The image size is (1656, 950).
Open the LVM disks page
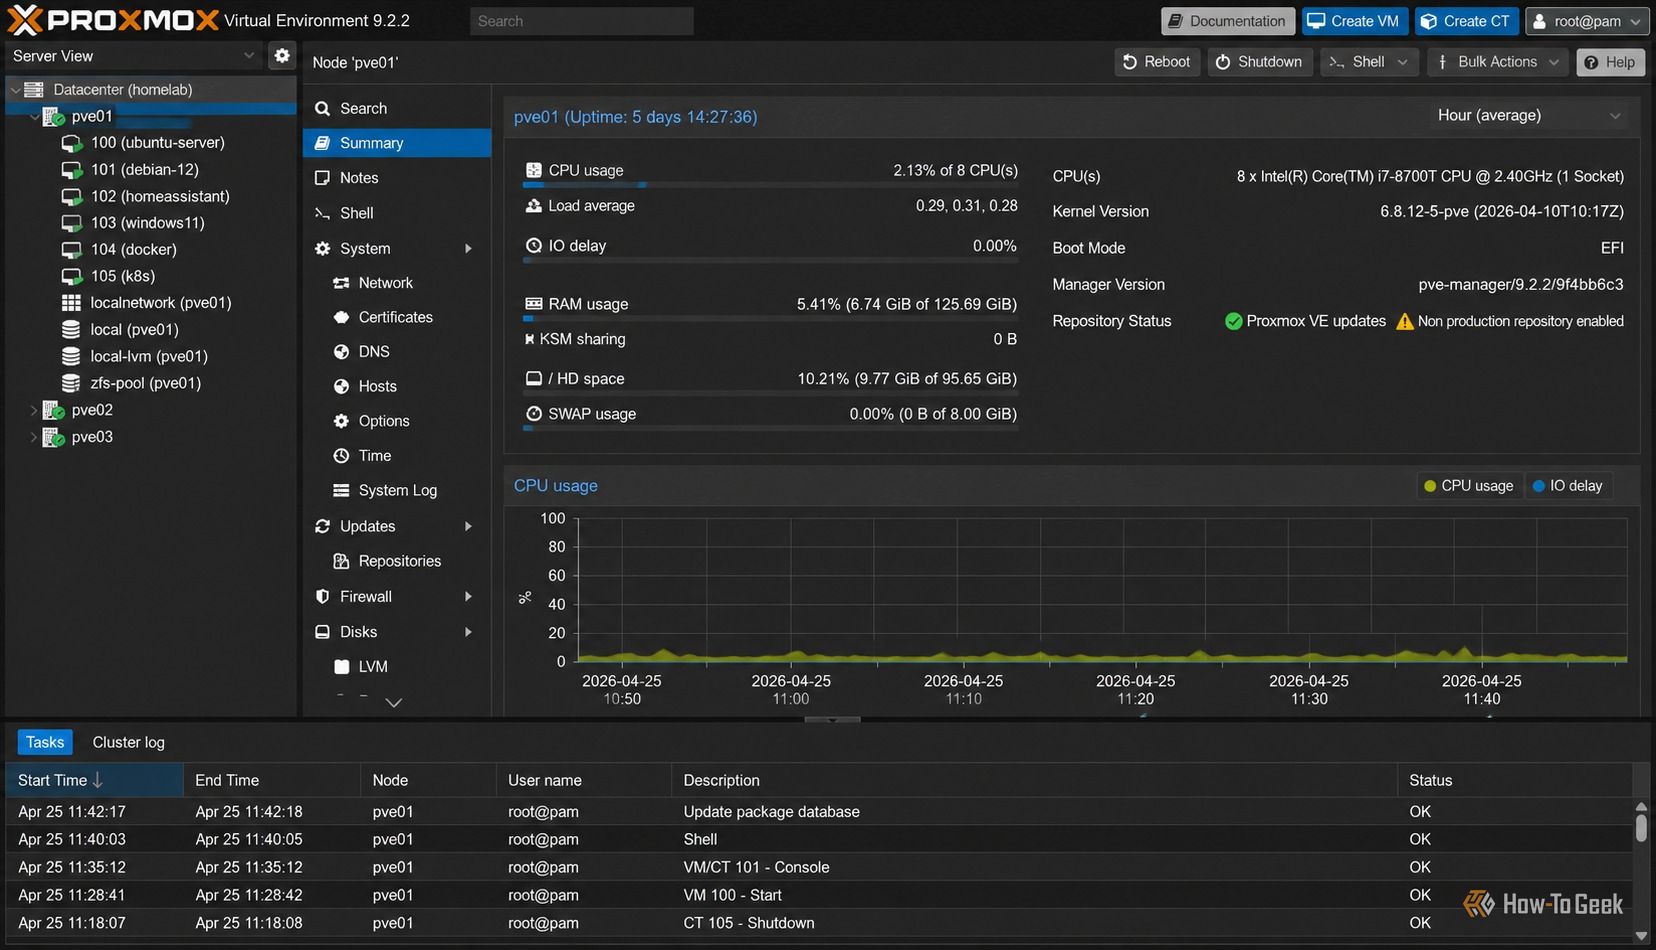point(372,667)
